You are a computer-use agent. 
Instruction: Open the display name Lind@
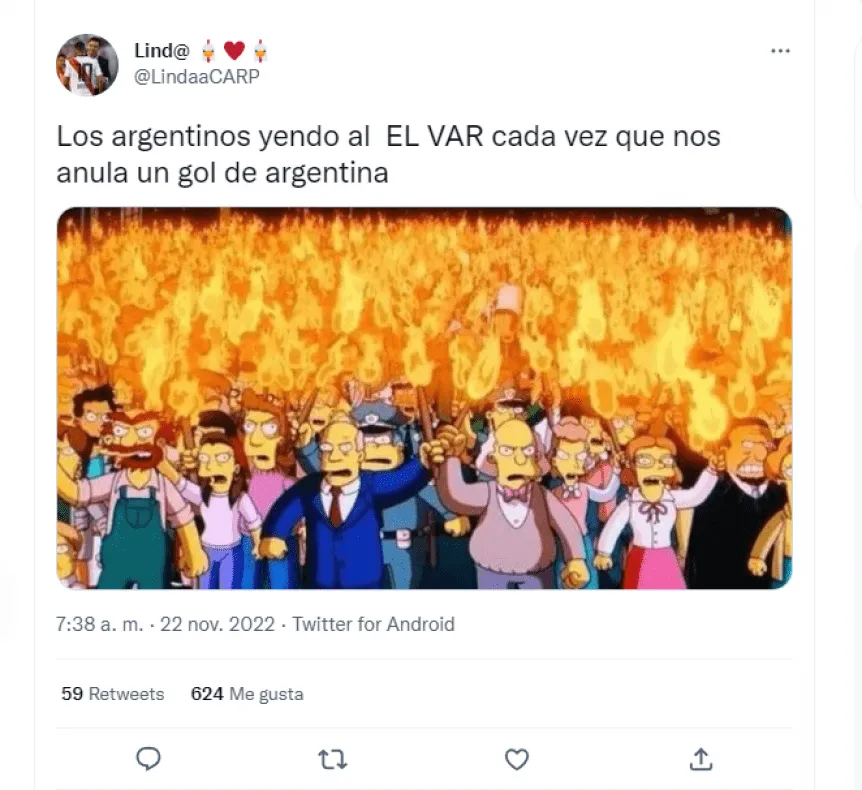tap(162, 51)
